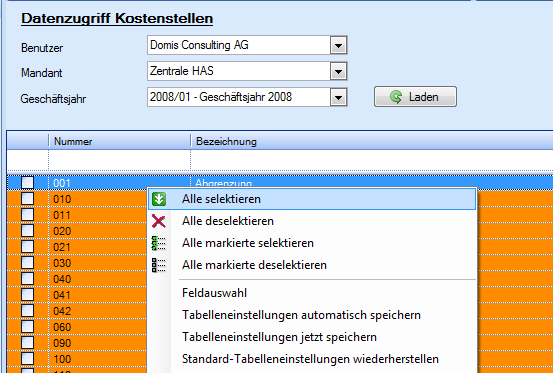Select the number cell 030
The width and height of the screenshot is (553, 373).
[98, 263]
